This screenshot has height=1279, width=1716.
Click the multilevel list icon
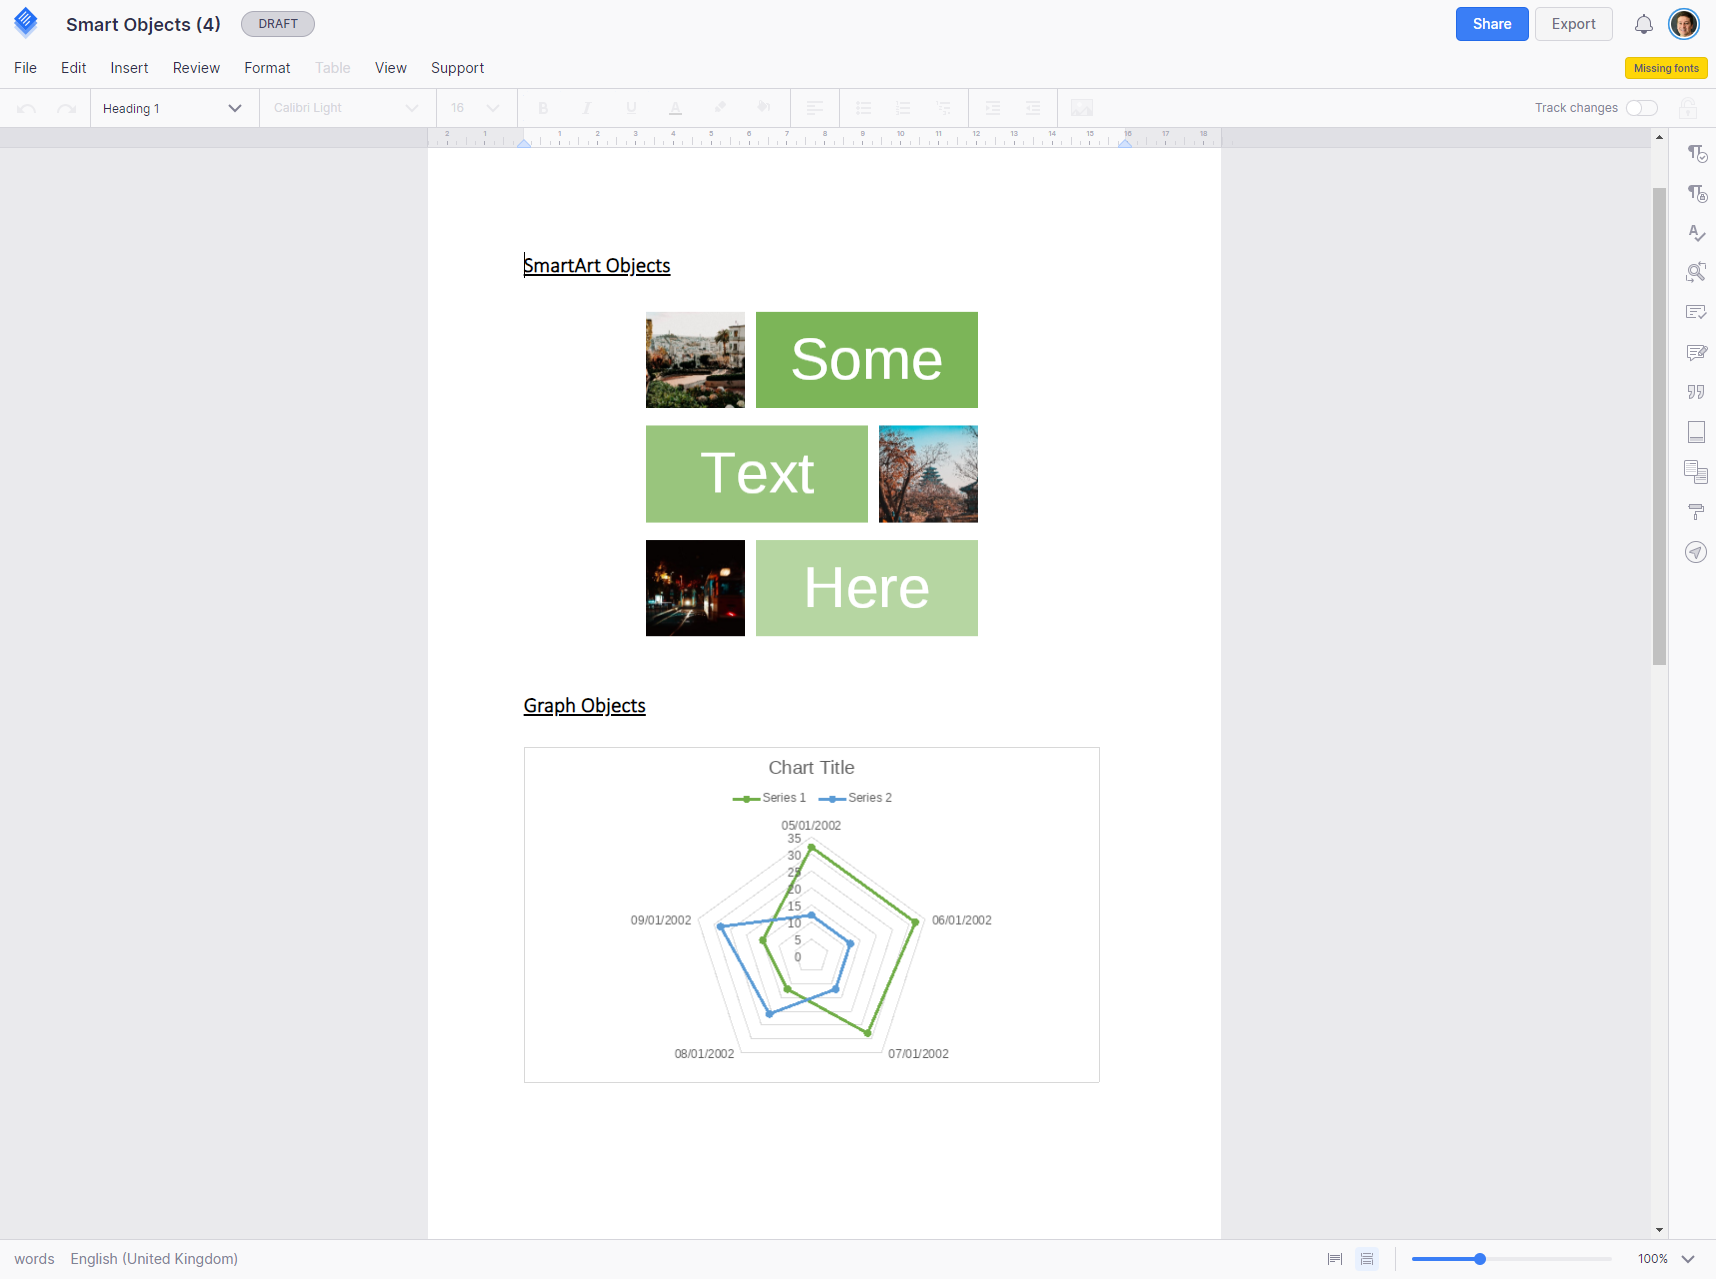pos(943,108)
